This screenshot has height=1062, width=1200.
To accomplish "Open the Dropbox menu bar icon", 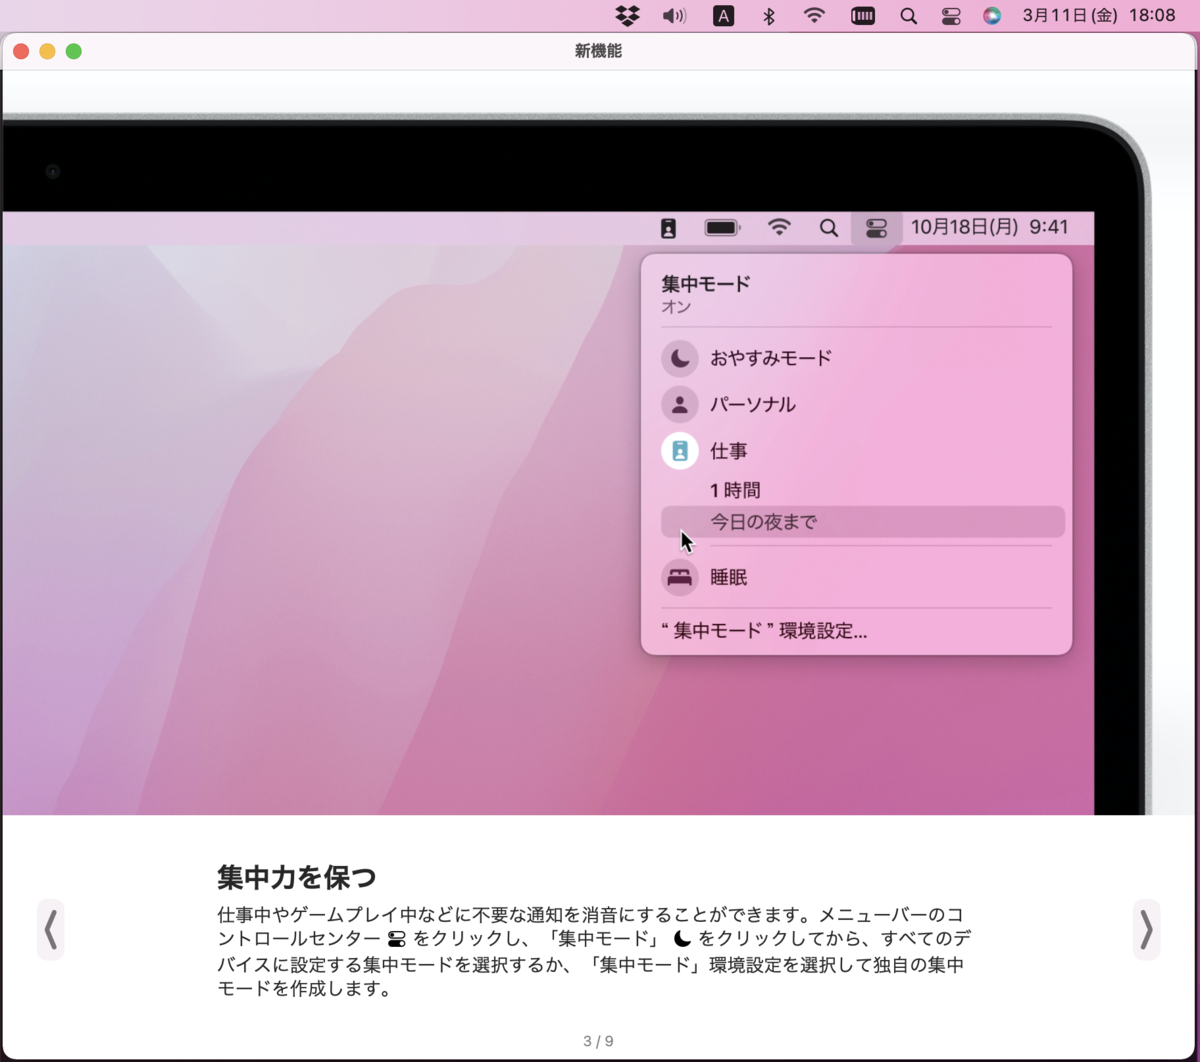I will click(x=627, y=15).
